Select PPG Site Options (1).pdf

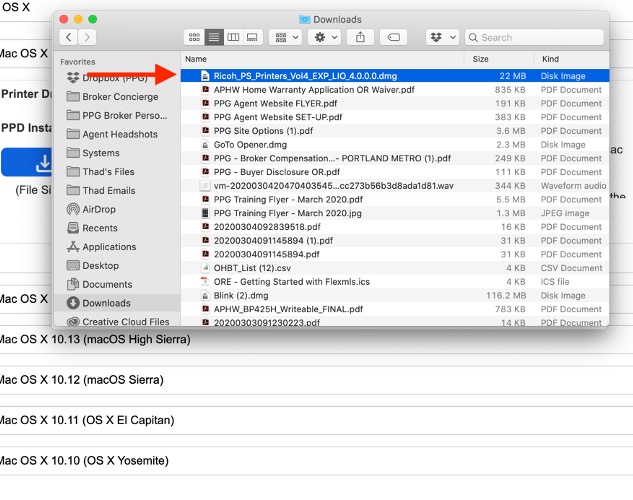[395, 131]
